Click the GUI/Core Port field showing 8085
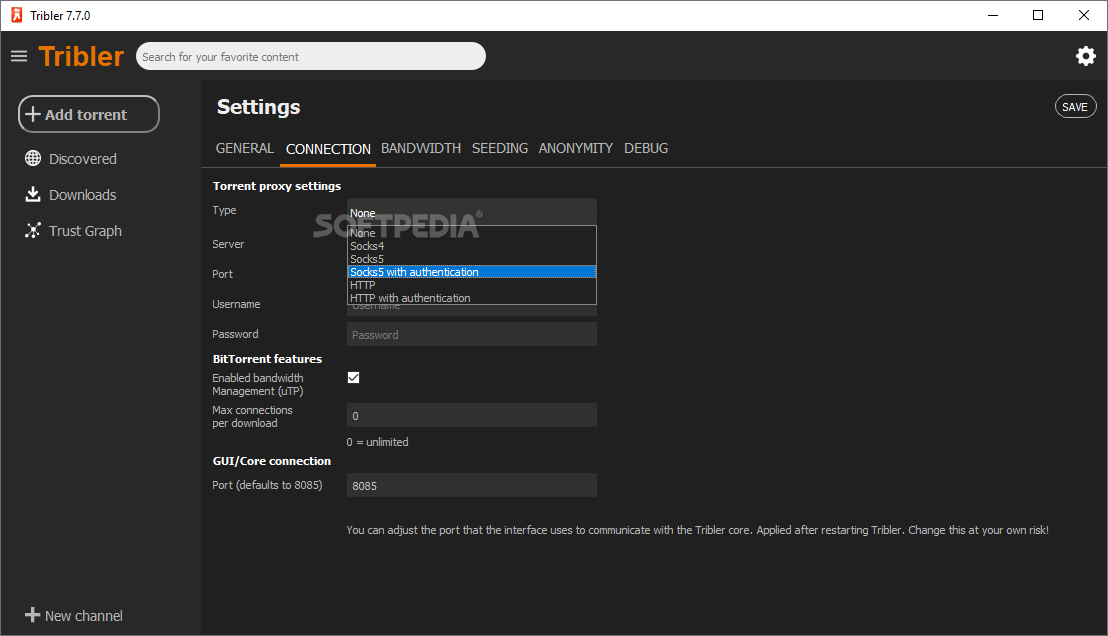 (x=471, y=485)
